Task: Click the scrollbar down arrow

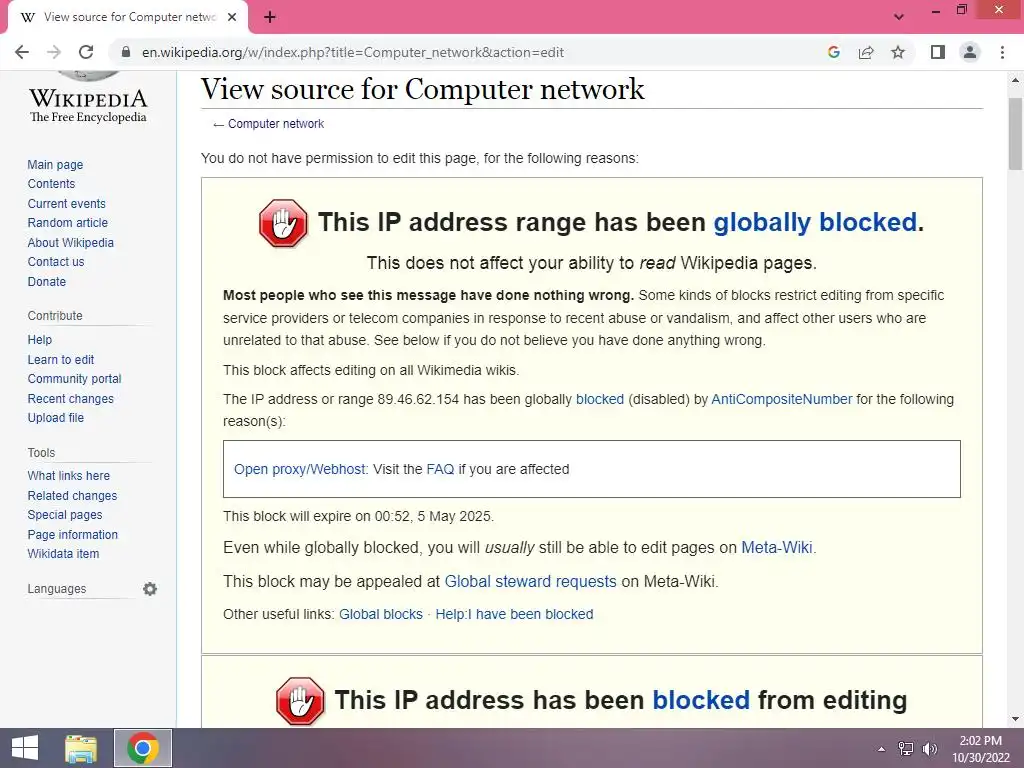Action: coord(1015,719)
